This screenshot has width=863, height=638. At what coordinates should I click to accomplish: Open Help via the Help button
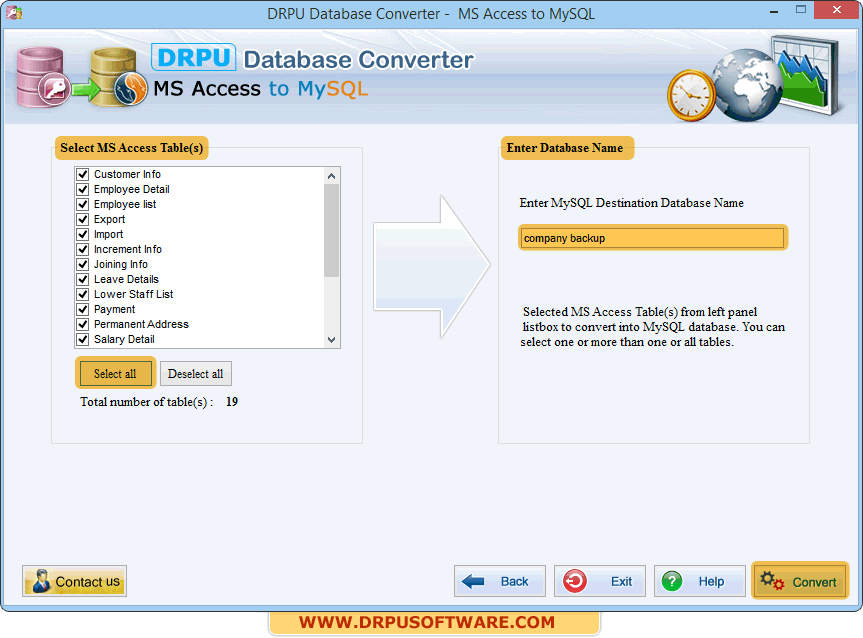click(x=700, y=581)
